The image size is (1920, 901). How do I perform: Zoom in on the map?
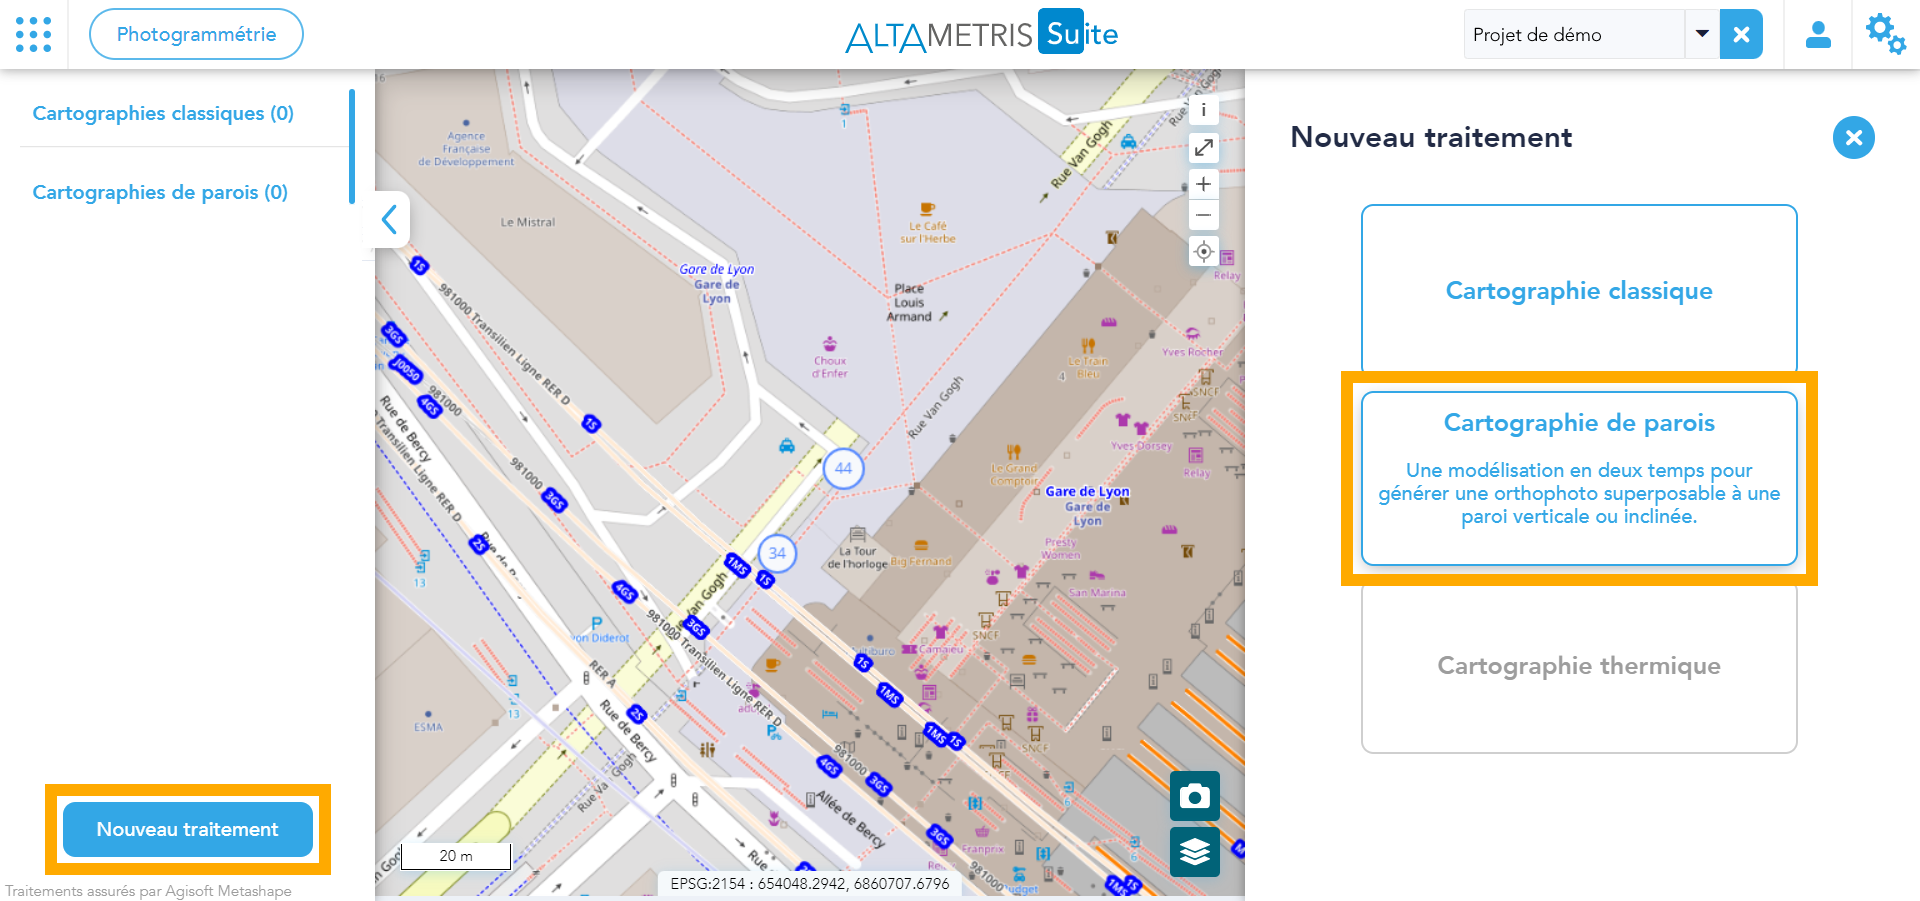[1203, 184]
